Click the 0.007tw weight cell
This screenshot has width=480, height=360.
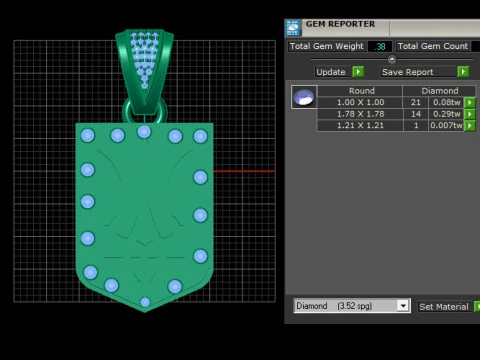(x=446, y=125)
